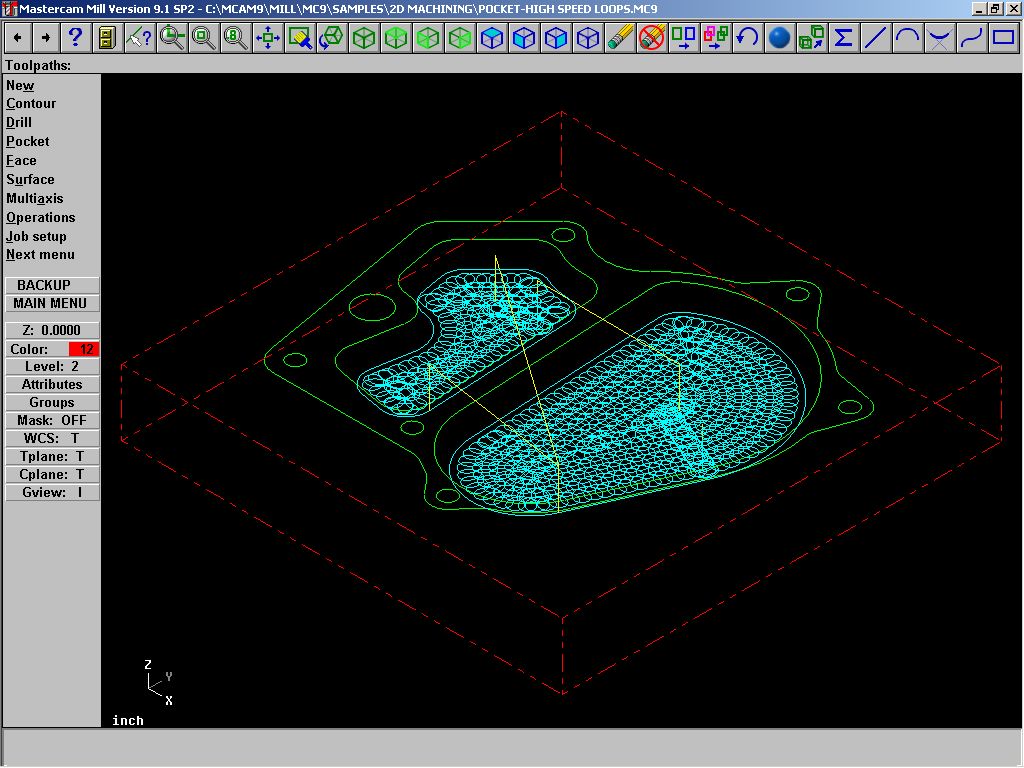The width and height of the screenshot is (1024, 768).
Task: Click the Unzoom magnifier icon
Action: [203, 38]
